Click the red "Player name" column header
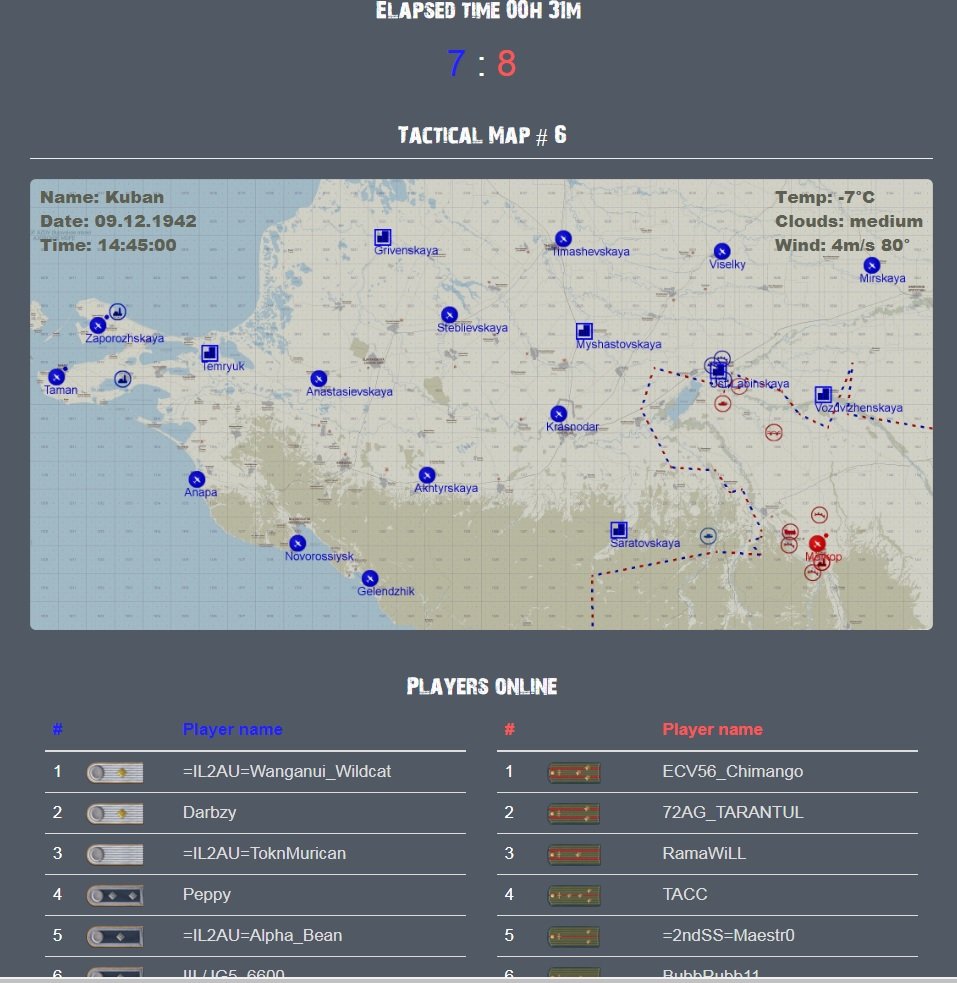 pos(713,729)
